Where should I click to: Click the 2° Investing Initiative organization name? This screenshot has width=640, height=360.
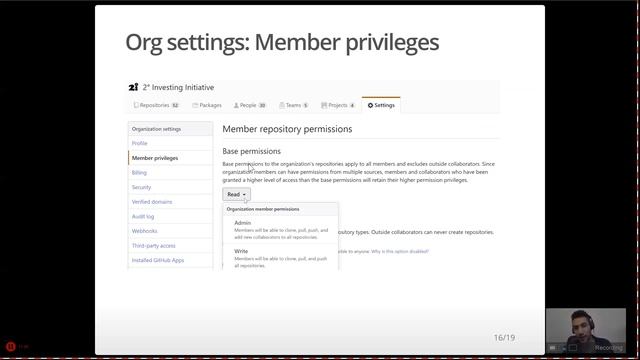(x=178, y=87)
